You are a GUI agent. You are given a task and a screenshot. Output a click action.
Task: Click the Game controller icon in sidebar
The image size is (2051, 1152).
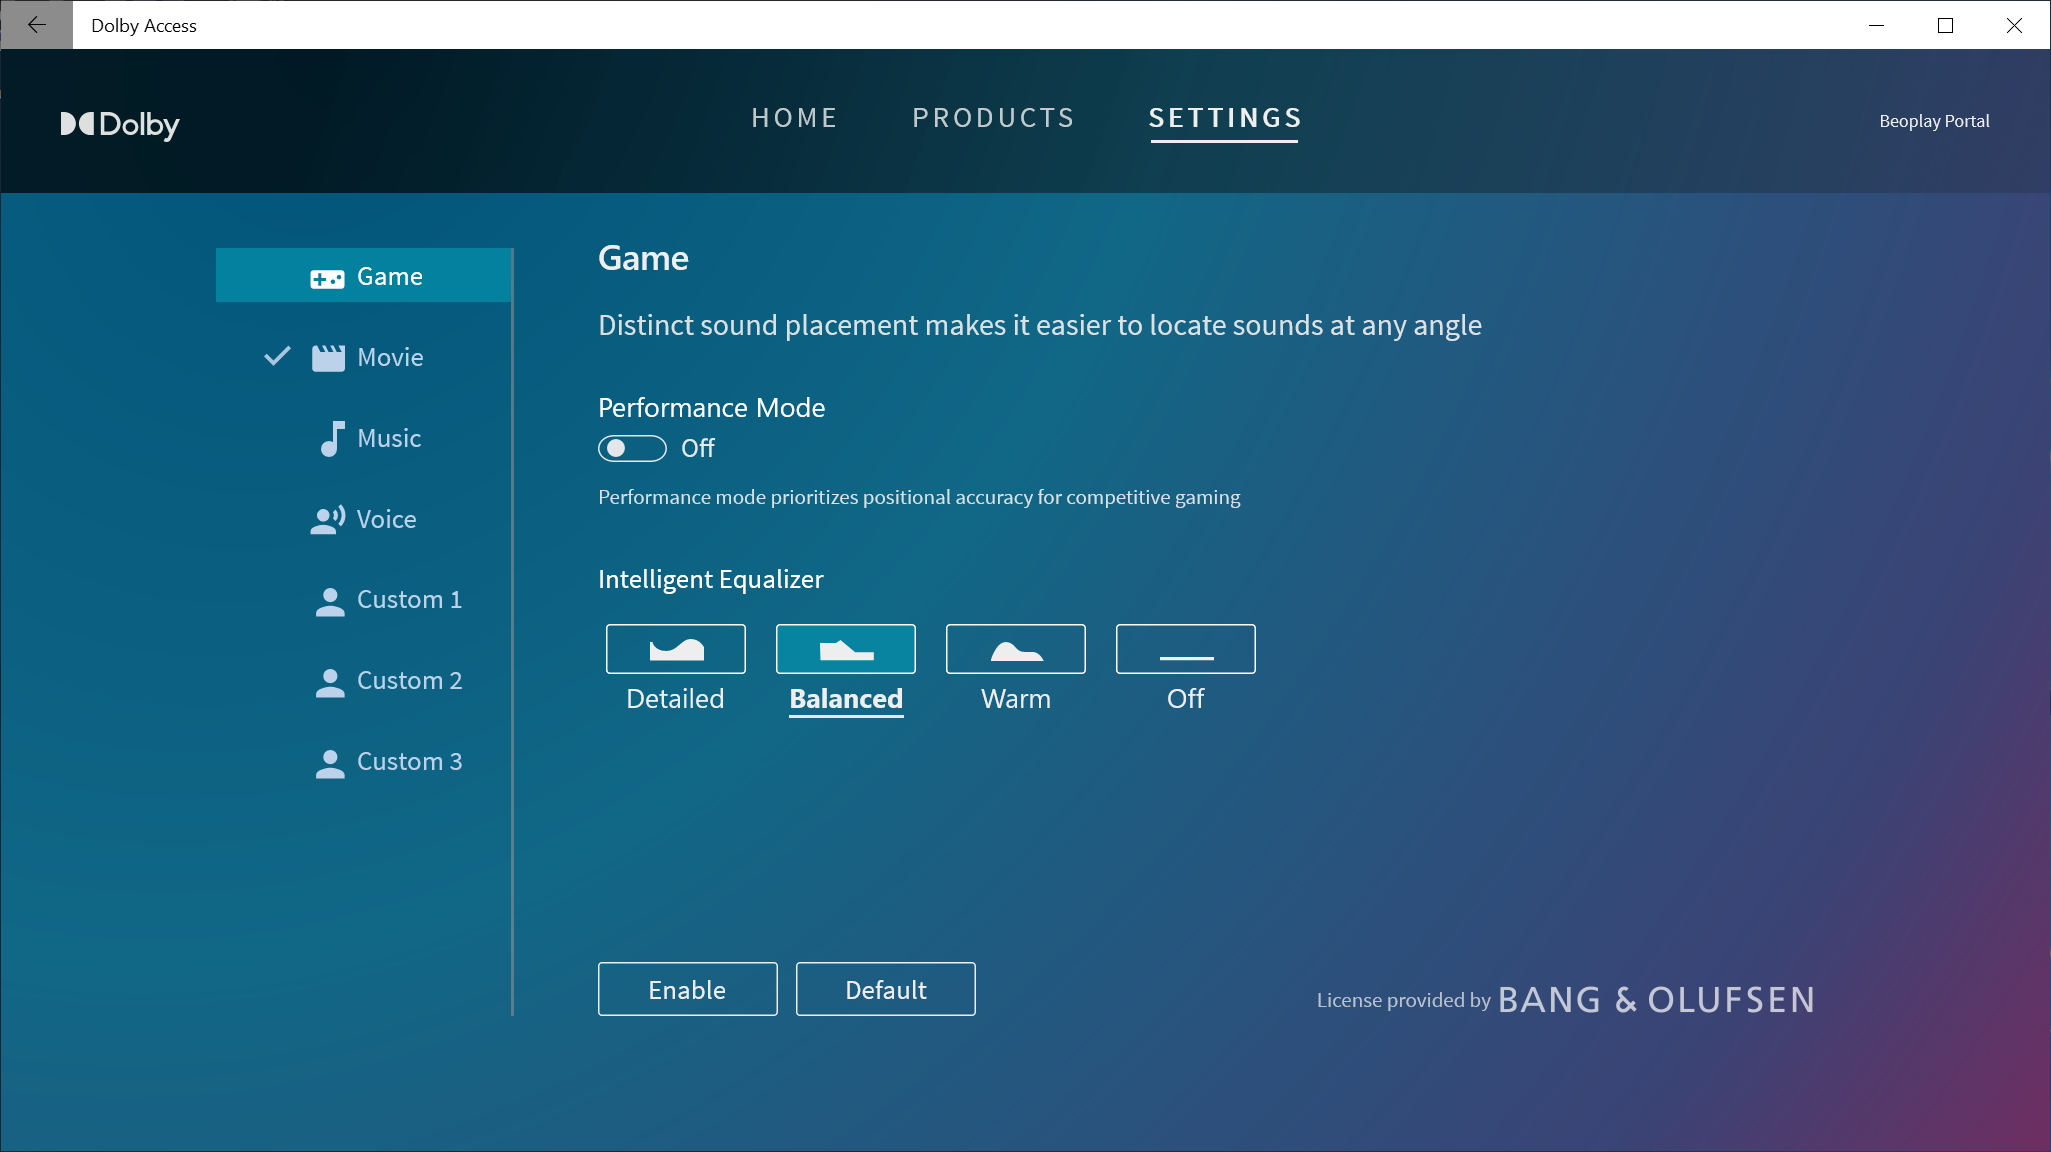coord(327,278)
